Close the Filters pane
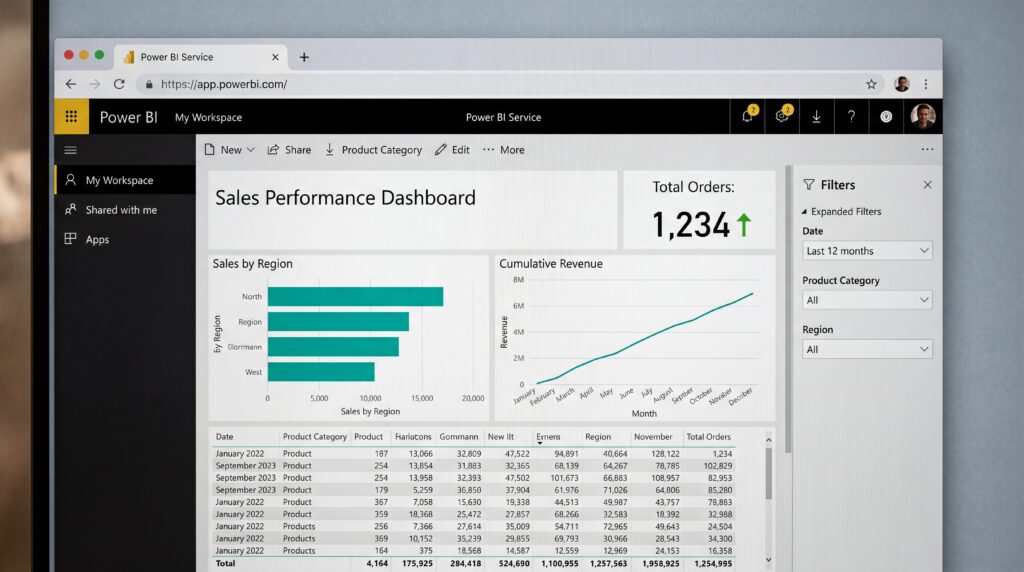The height and width of the screenshot is (572, 1024). pos(927,185)
